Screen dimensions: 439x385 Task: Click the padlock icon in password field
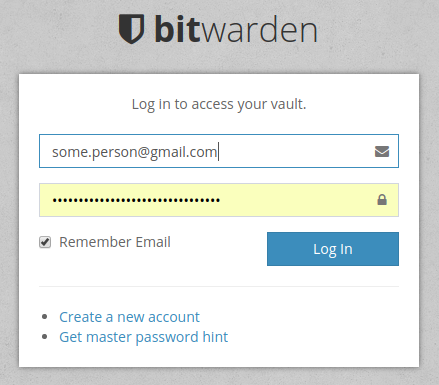(382, 200)
